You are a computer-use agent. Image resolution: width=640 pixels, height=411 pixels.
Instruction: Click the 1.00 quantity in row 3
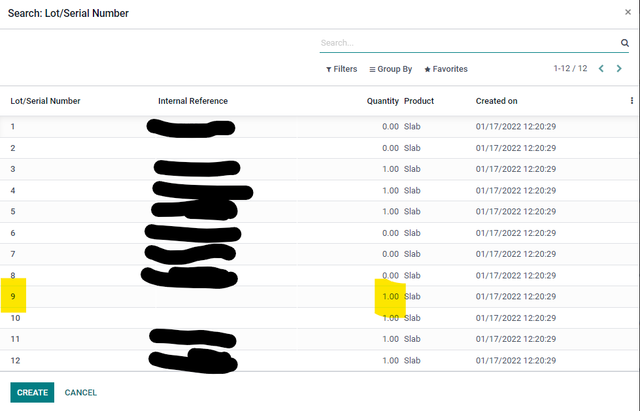click(x=391, y=169)
